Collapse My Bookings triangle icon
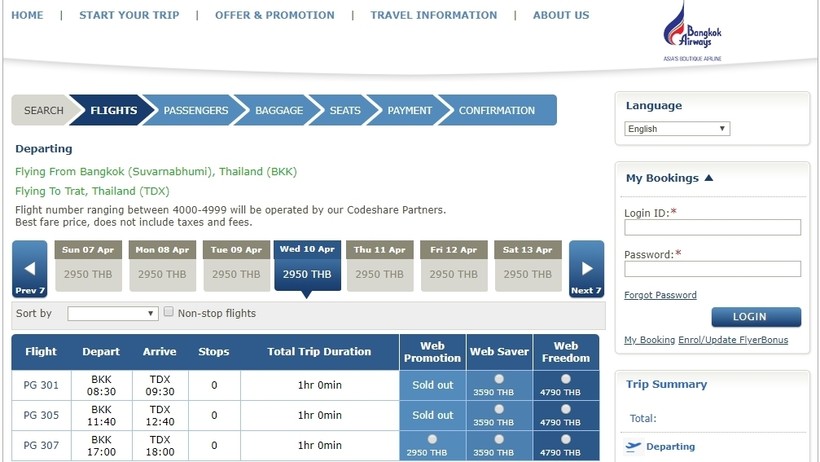Viewport: 820px width, 462px height. click(709, 178)
